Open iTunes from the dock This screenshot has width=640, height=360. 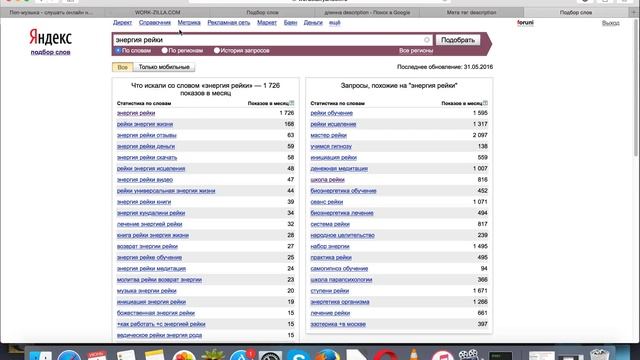[442, 355]
